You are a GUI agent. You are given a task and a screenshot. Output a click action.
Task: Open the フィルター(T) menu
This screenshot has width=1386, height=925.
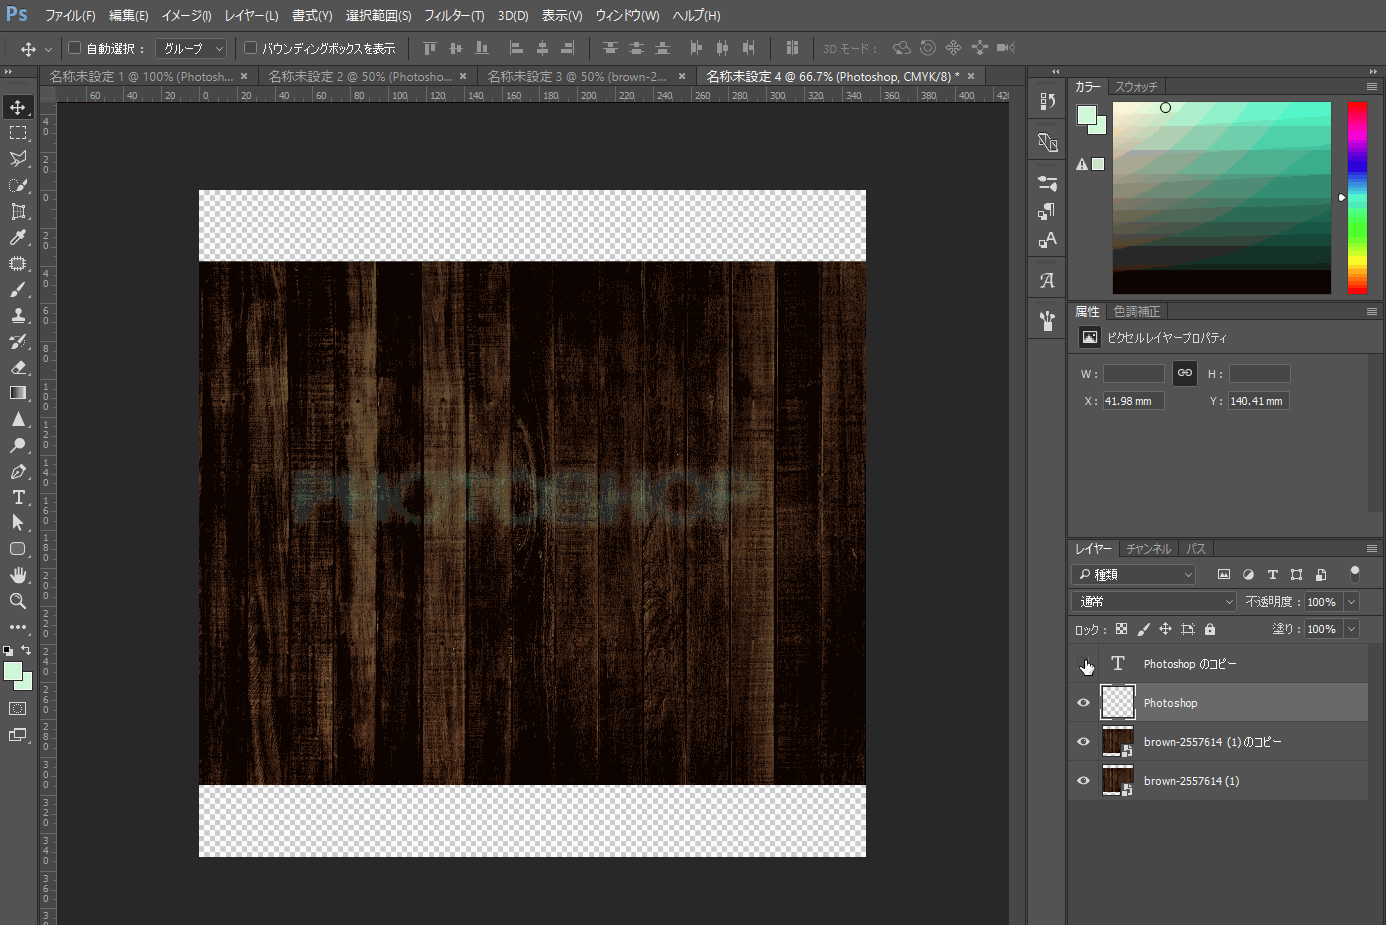[x=454, y=16]
